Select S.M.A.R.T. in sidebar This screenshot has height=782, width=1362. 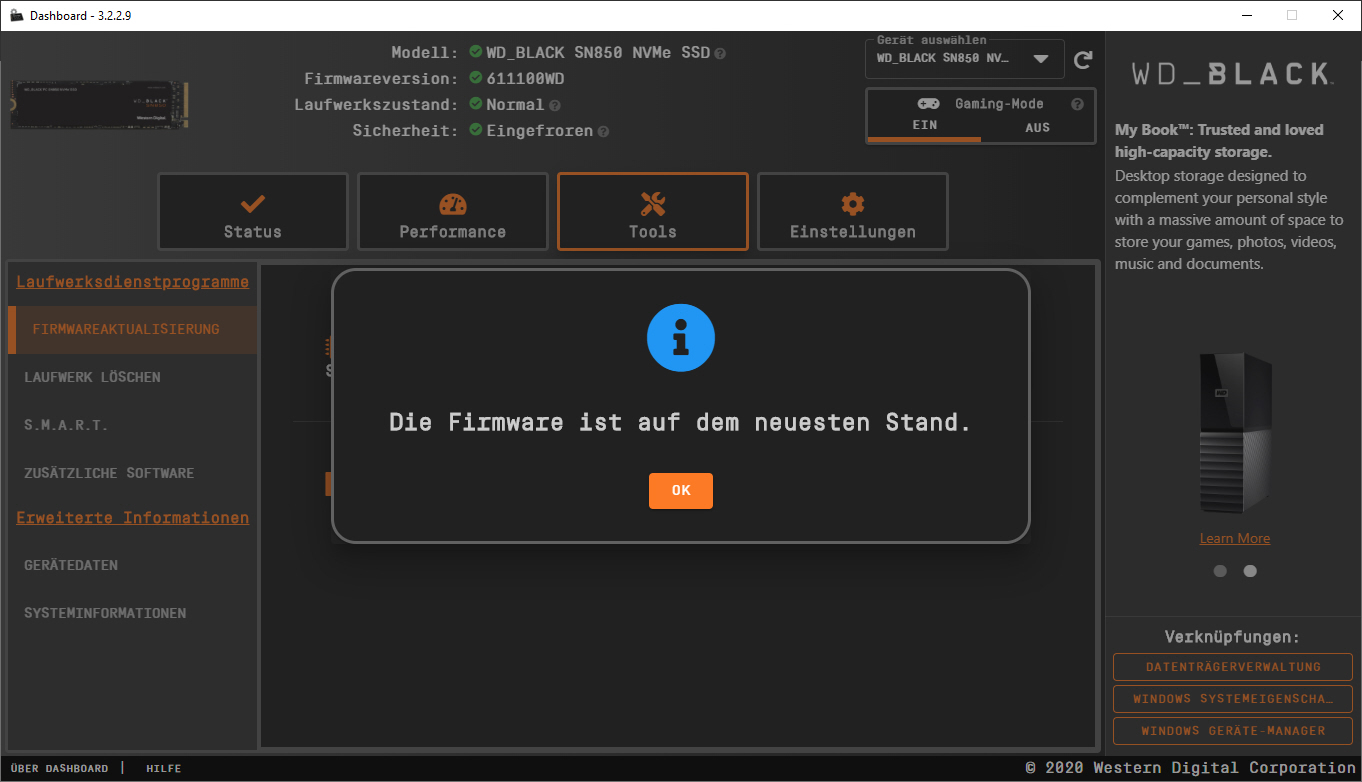[x=133, y=425]
